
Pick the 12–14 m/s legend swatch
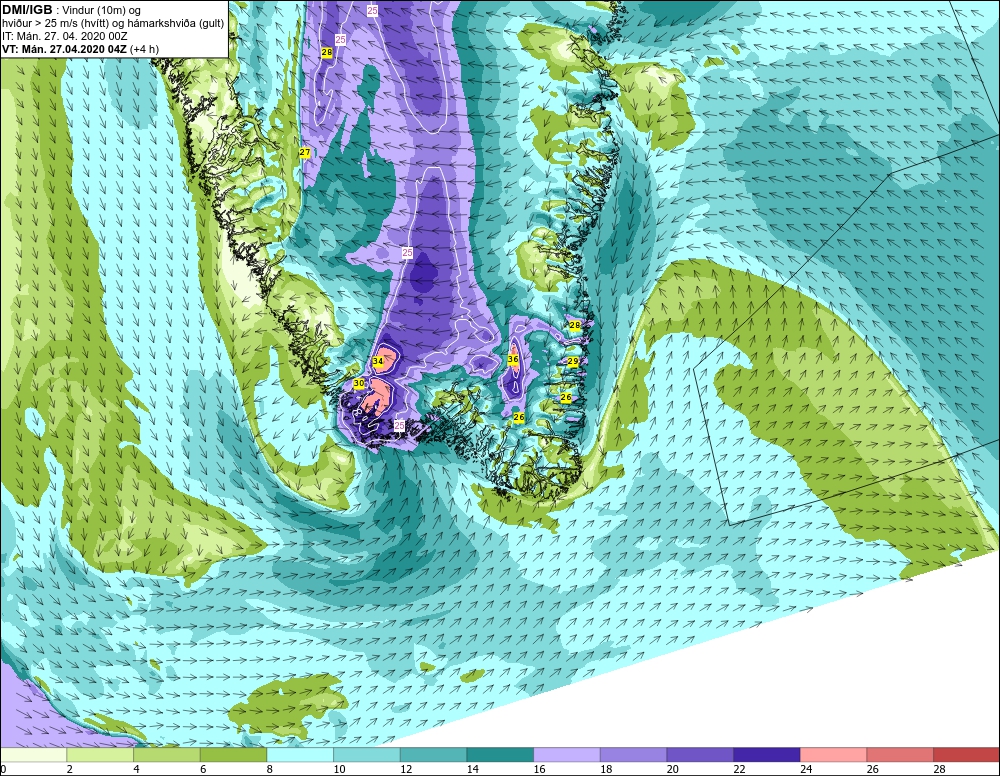[x=433, y=755]
